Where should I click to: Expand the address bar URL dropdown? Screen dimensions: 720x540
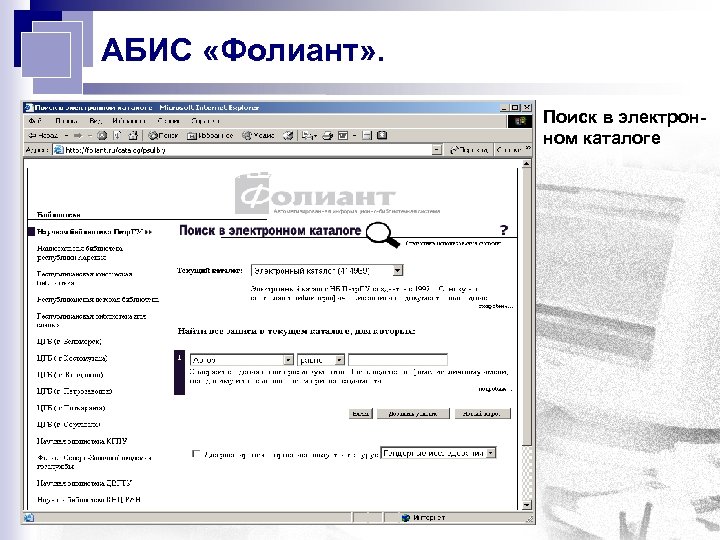click(437, 150)
